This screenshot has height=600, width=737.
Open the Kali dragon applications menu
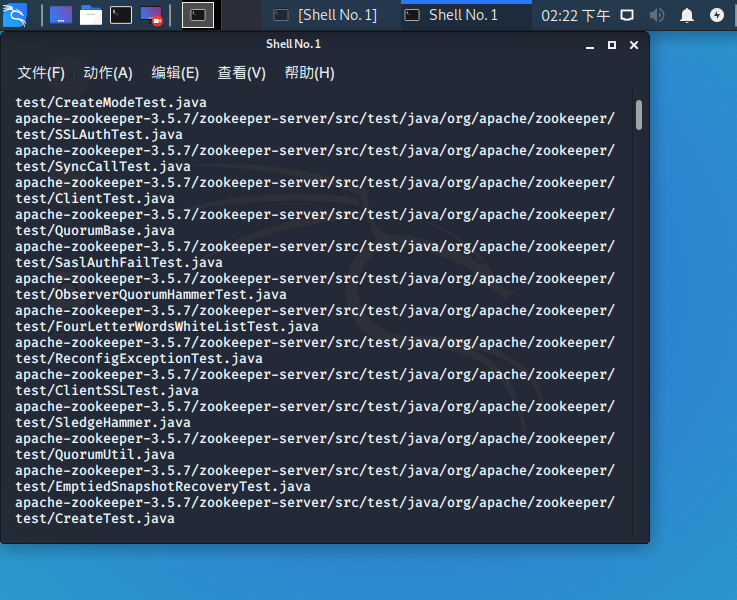point(15,15)
